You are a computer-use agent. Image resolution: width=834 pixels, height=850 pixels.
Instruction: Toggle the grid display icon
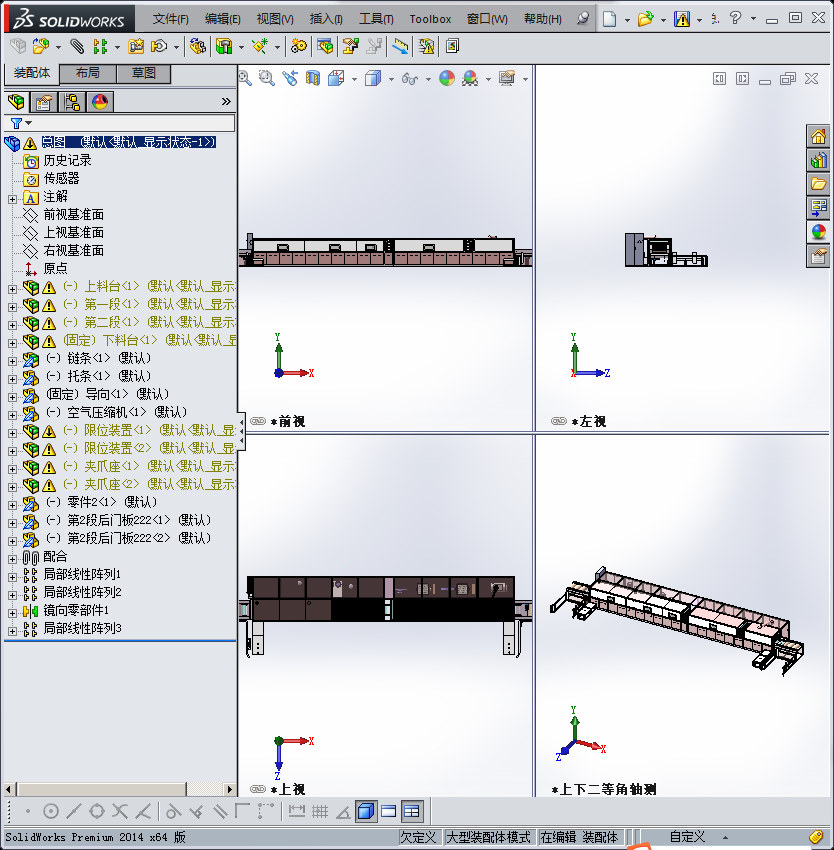320,812
